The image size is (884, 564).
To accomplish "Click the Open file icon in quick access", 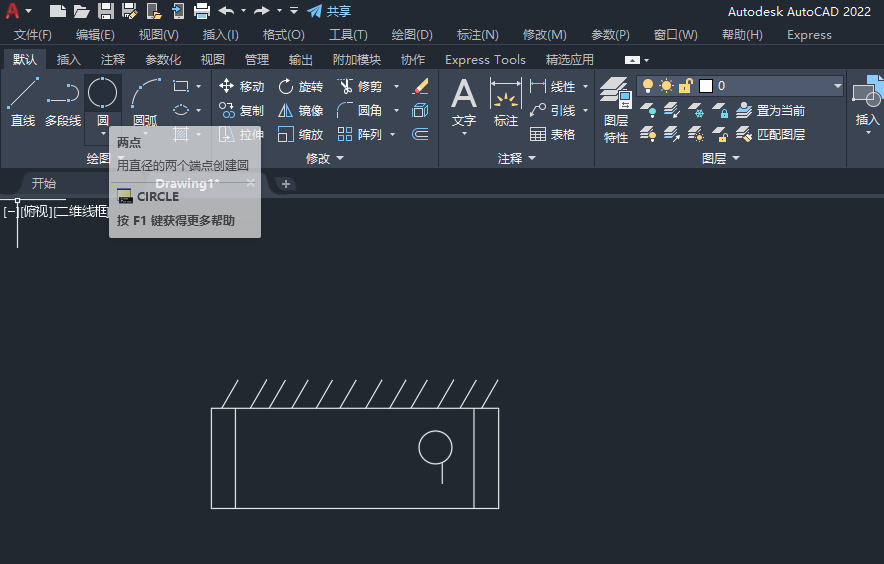I will coord(82,11).
